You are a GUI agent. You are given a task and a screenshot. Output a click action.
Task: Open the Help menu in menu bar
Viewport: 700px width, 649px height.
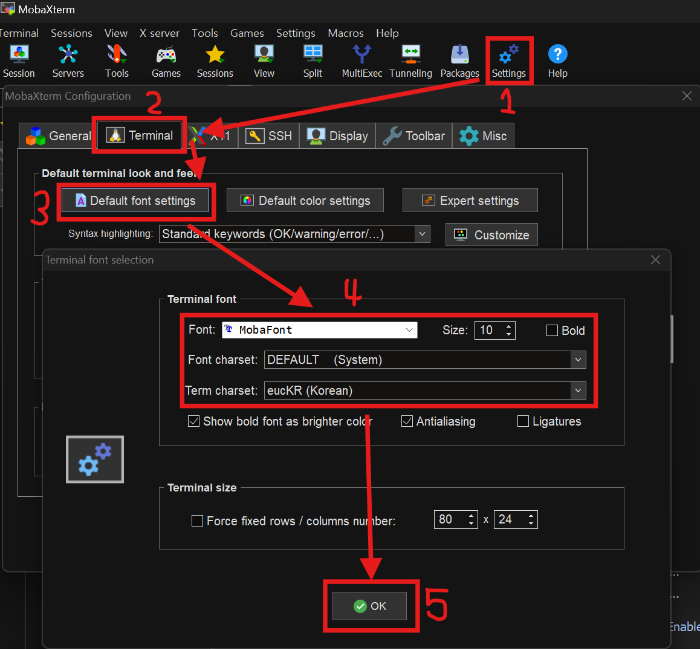pos(387,33)
